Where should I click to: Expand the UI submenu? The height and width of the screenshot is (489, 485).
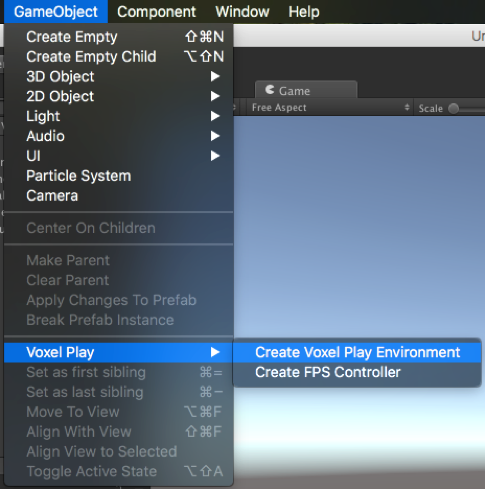(119, 156)
